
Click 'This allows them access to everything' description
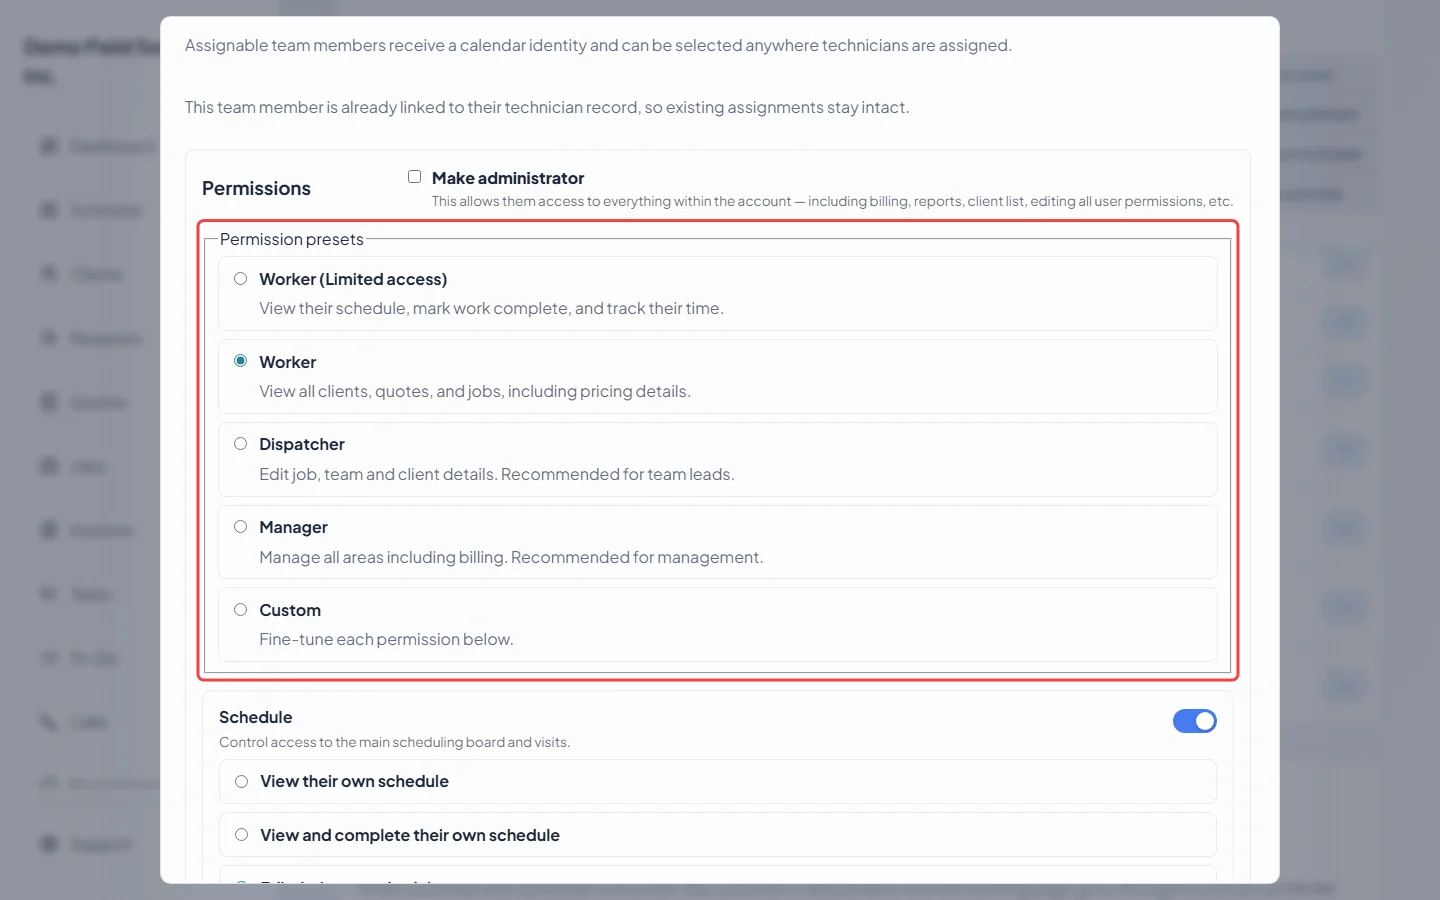coord(832,201)
